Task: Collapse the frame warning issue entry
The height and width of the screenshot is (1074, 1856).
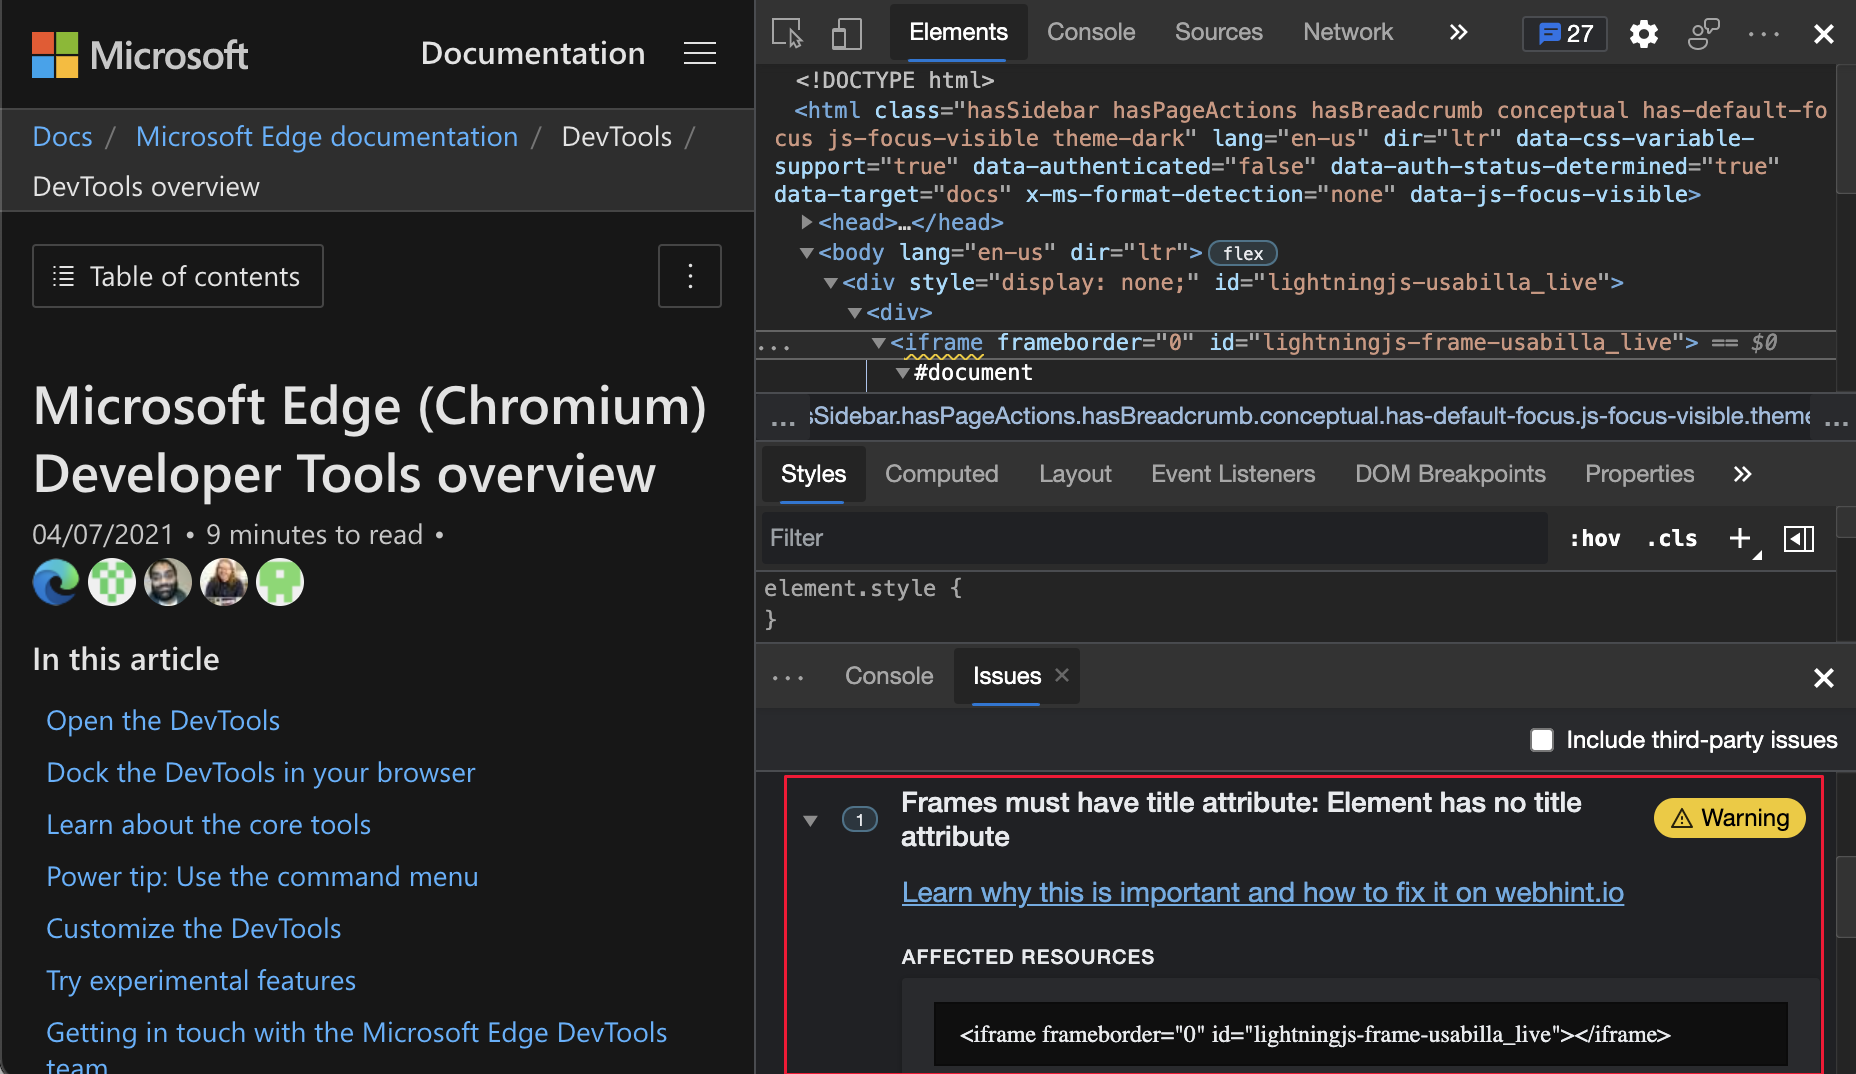Action: coord(810,819)
